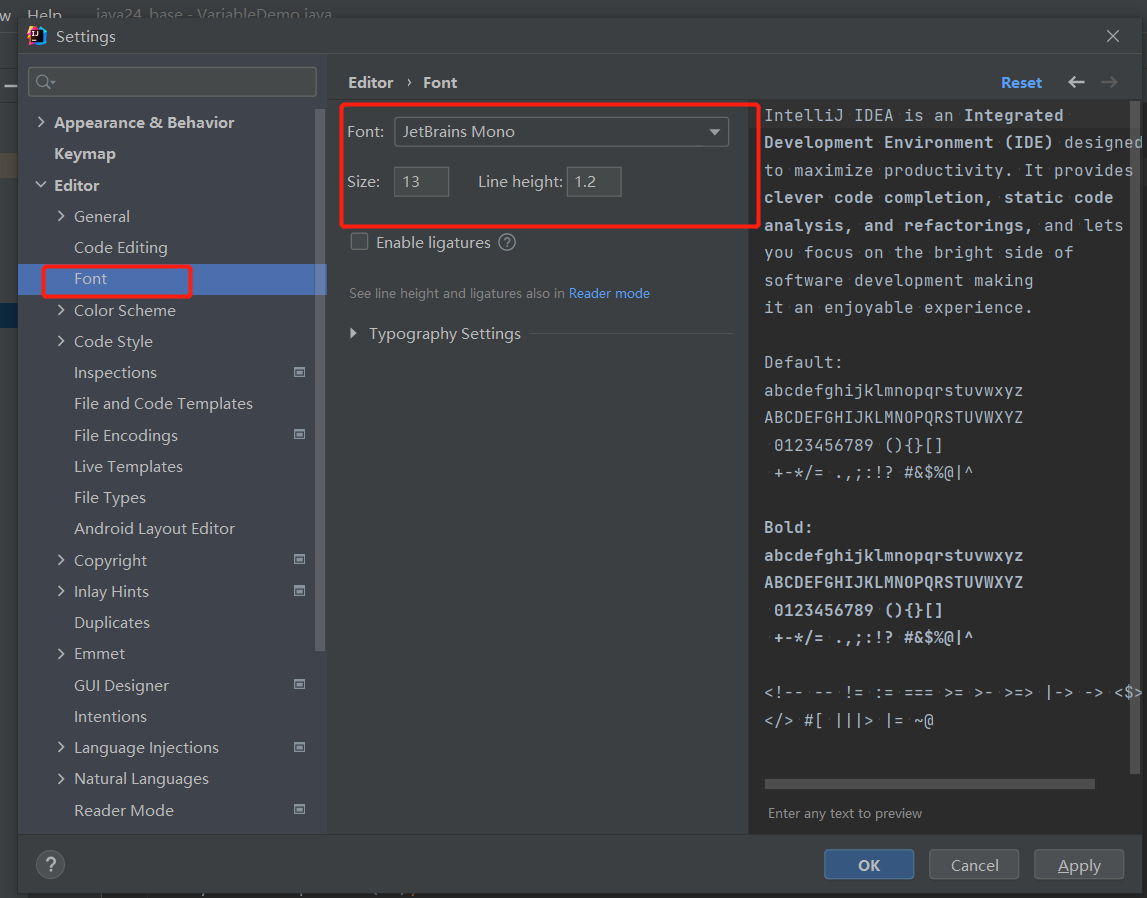The width and height of the screenshot is (1147, 898).
Task: Click the settings search magnifier icon
Action: coord(45,82)
